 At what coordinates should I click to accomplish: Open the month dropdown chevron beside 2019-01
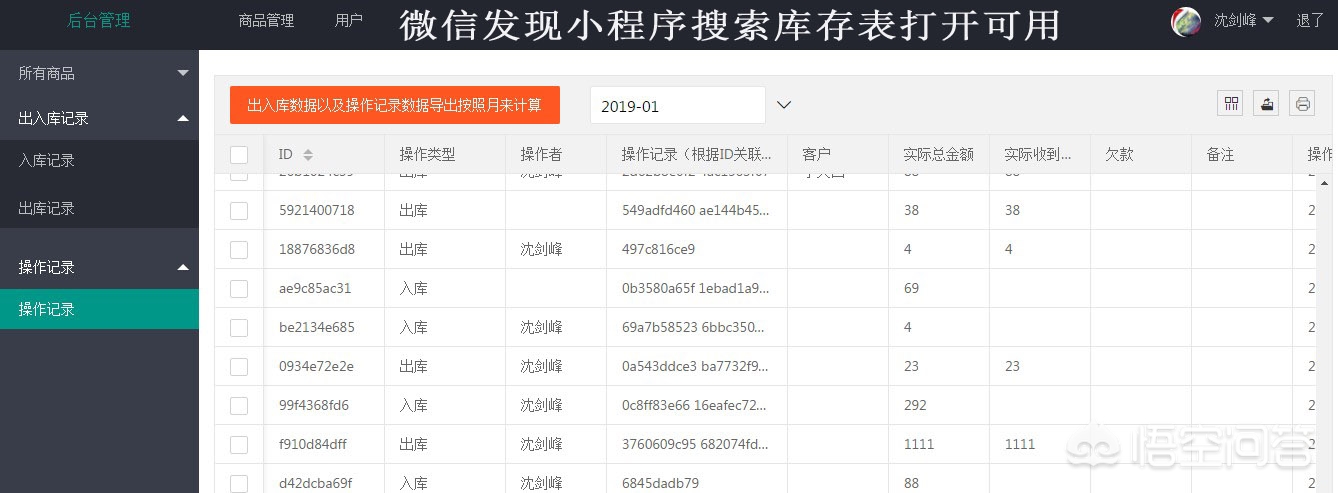click(x=784, y=105)
